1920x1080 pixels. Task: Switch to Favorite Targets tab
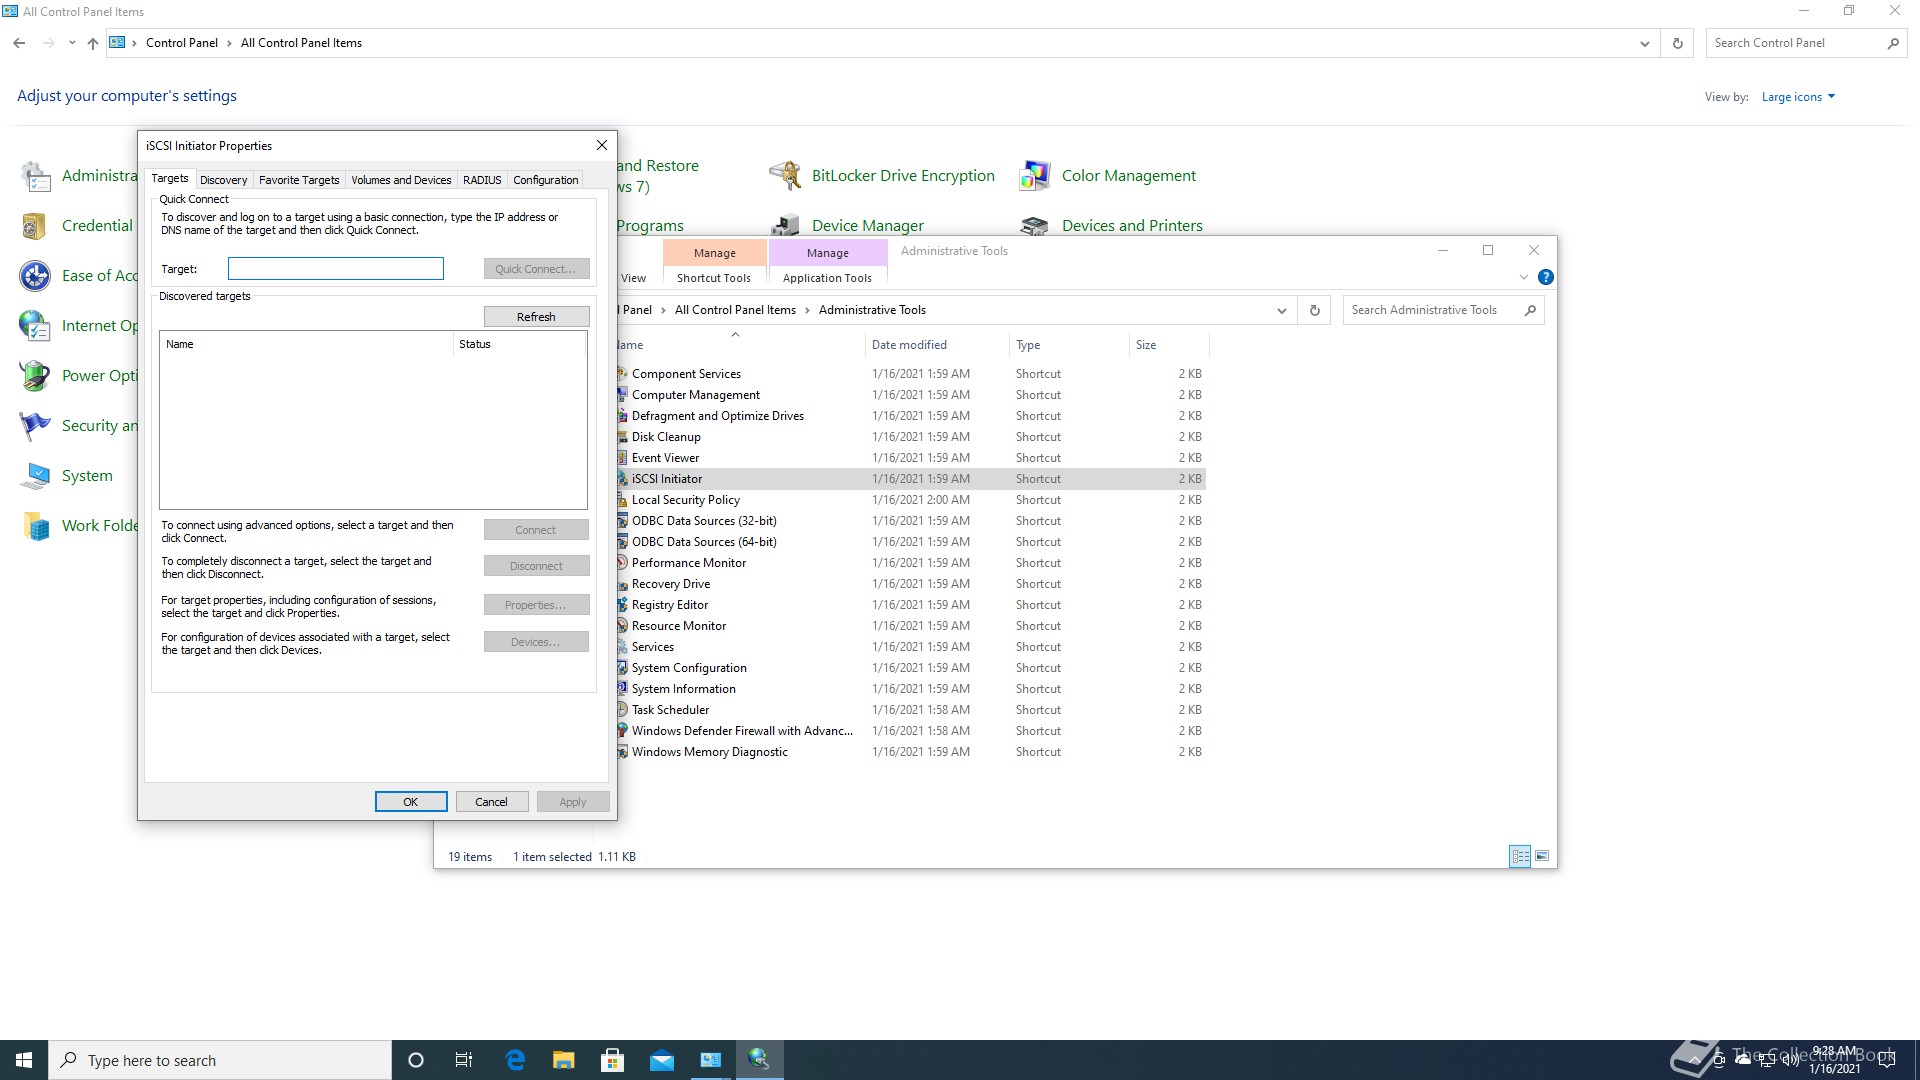click(x=299, y=180)
